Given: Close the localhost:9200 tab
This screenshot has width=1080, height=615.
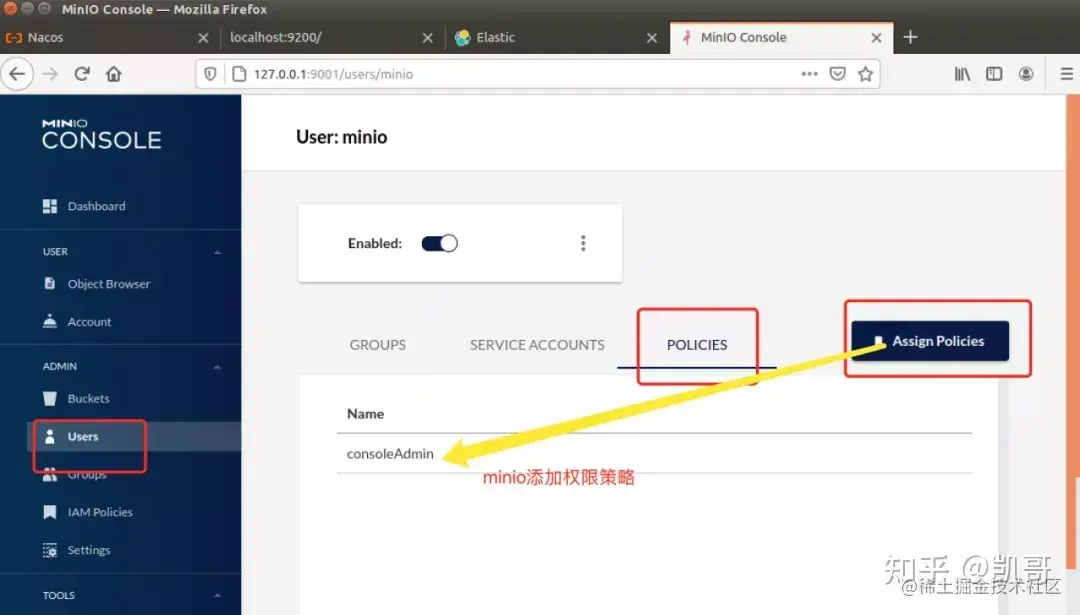Looking at the screenshot, I should (x=428, y=38).
